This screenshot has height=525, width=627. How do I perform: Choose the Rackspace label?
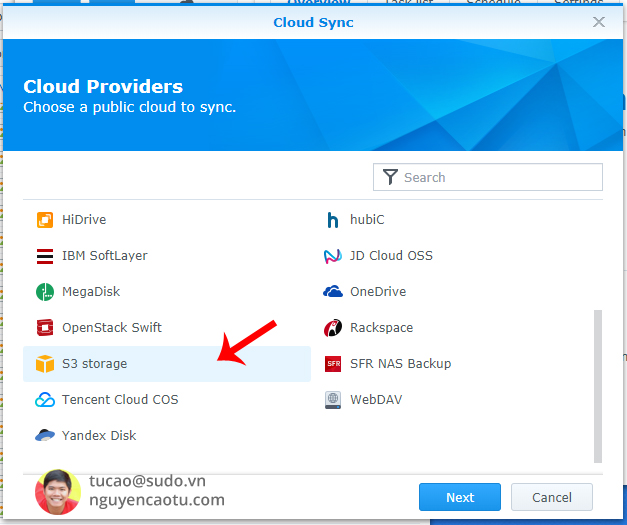click(x=381, y=327)
